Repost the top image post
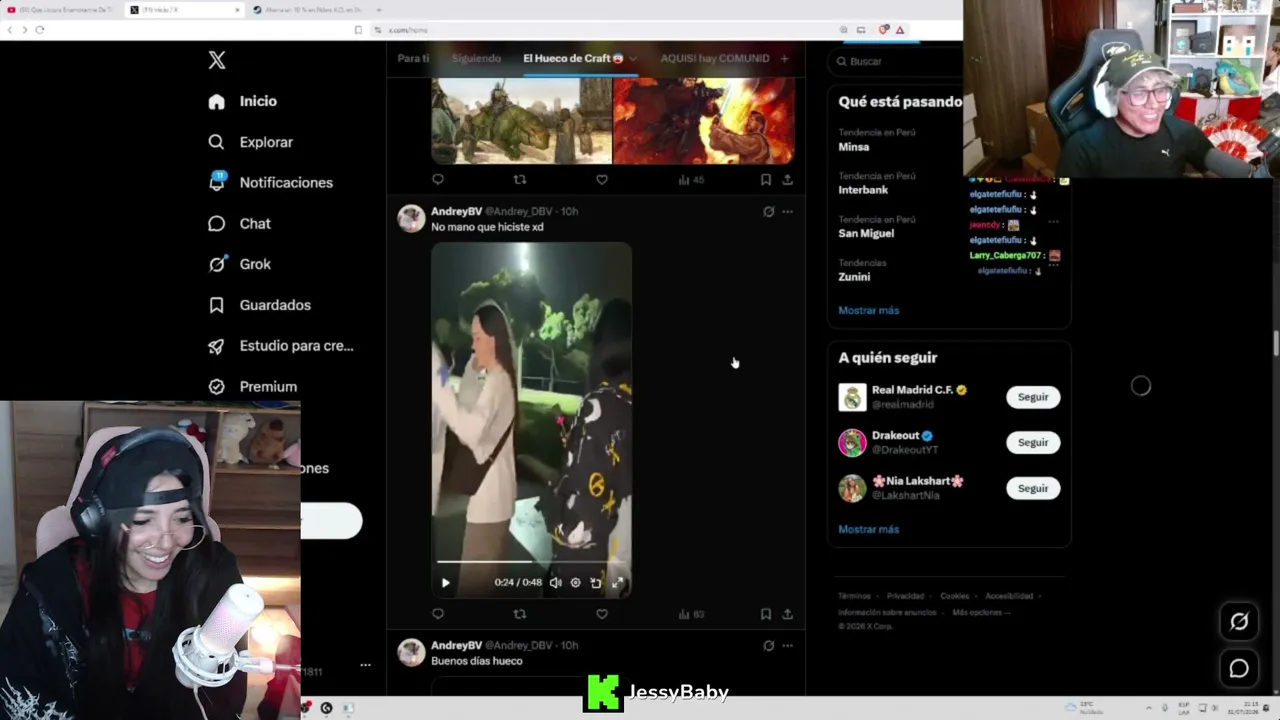Screen dimensions: 1280x720 pos(520,179)
